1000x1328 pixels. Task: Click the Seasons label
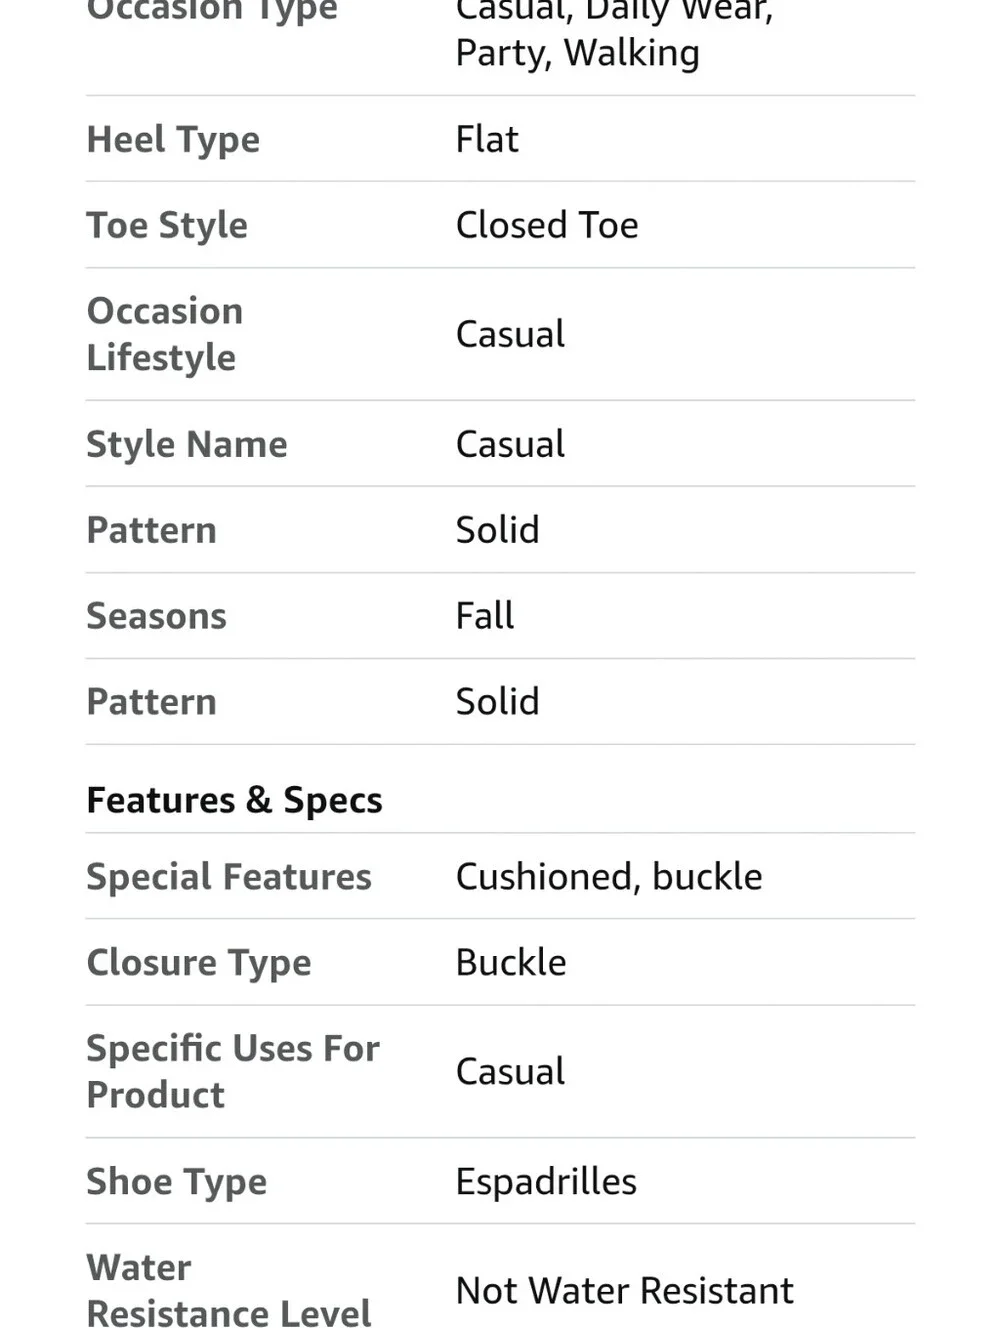point(156,616)
